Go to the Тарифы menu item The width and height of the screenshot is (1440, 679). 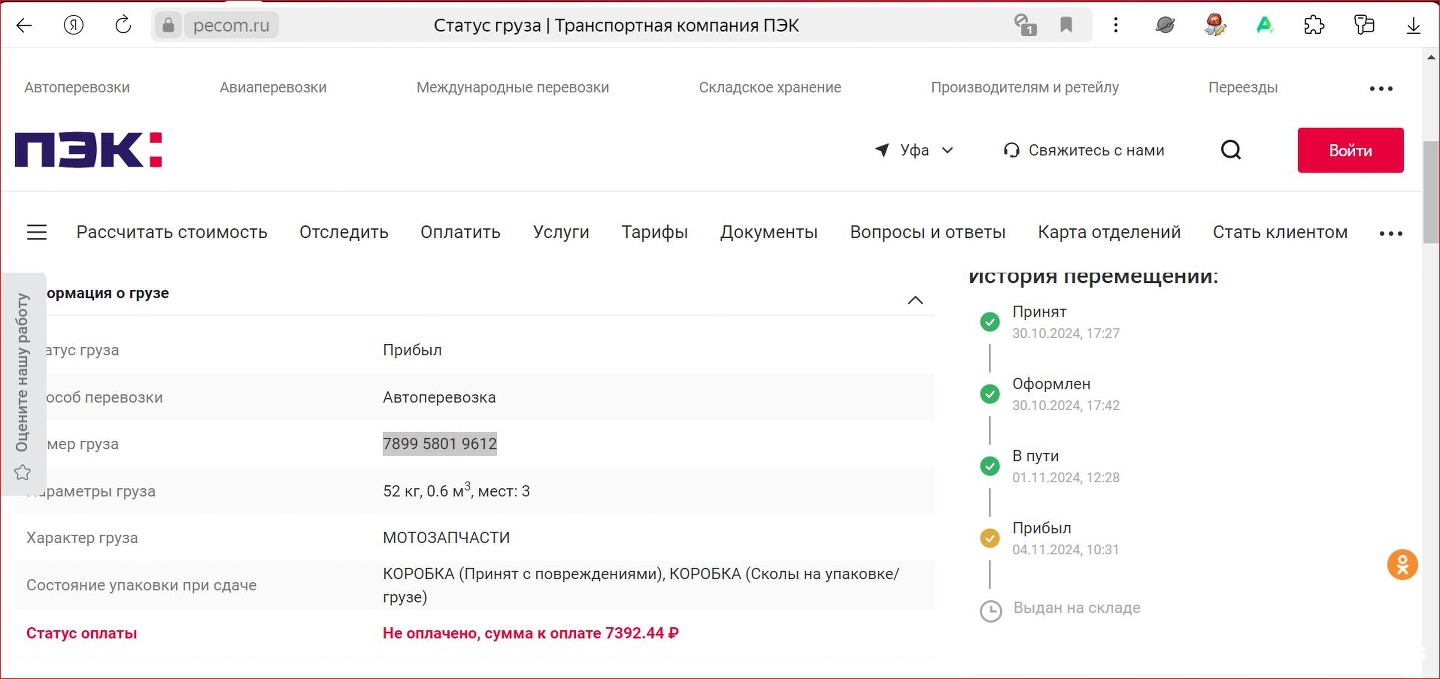pos(654,232)
